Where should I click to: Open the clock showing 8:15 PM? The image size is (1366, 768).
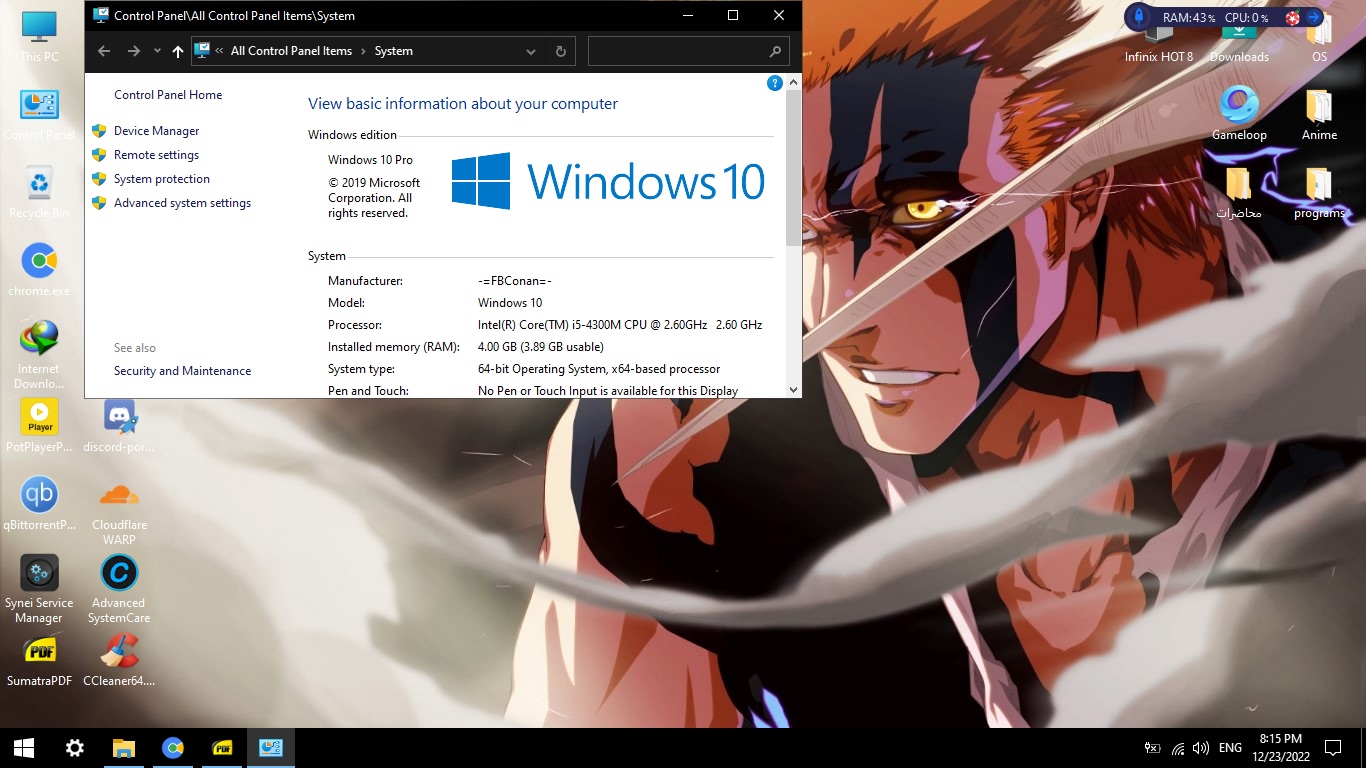coord(1280,748)
